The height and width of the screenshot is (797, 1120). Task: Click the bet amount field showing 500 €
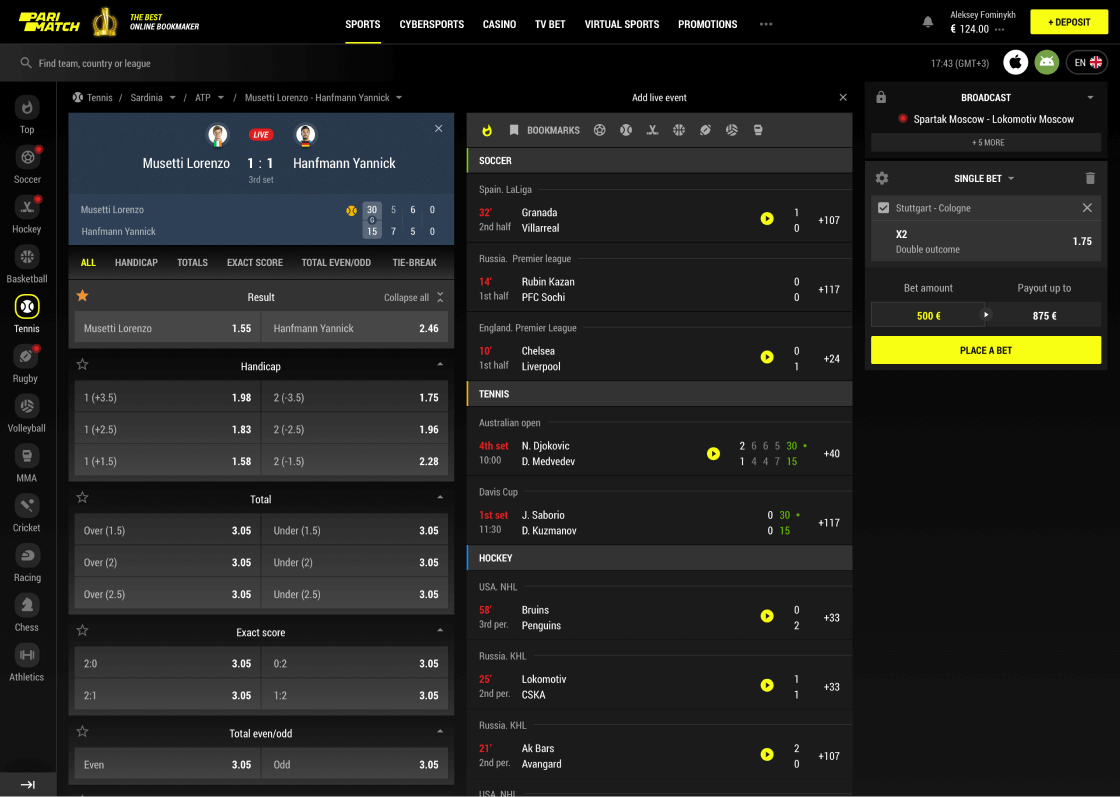[x=927, y=315]
